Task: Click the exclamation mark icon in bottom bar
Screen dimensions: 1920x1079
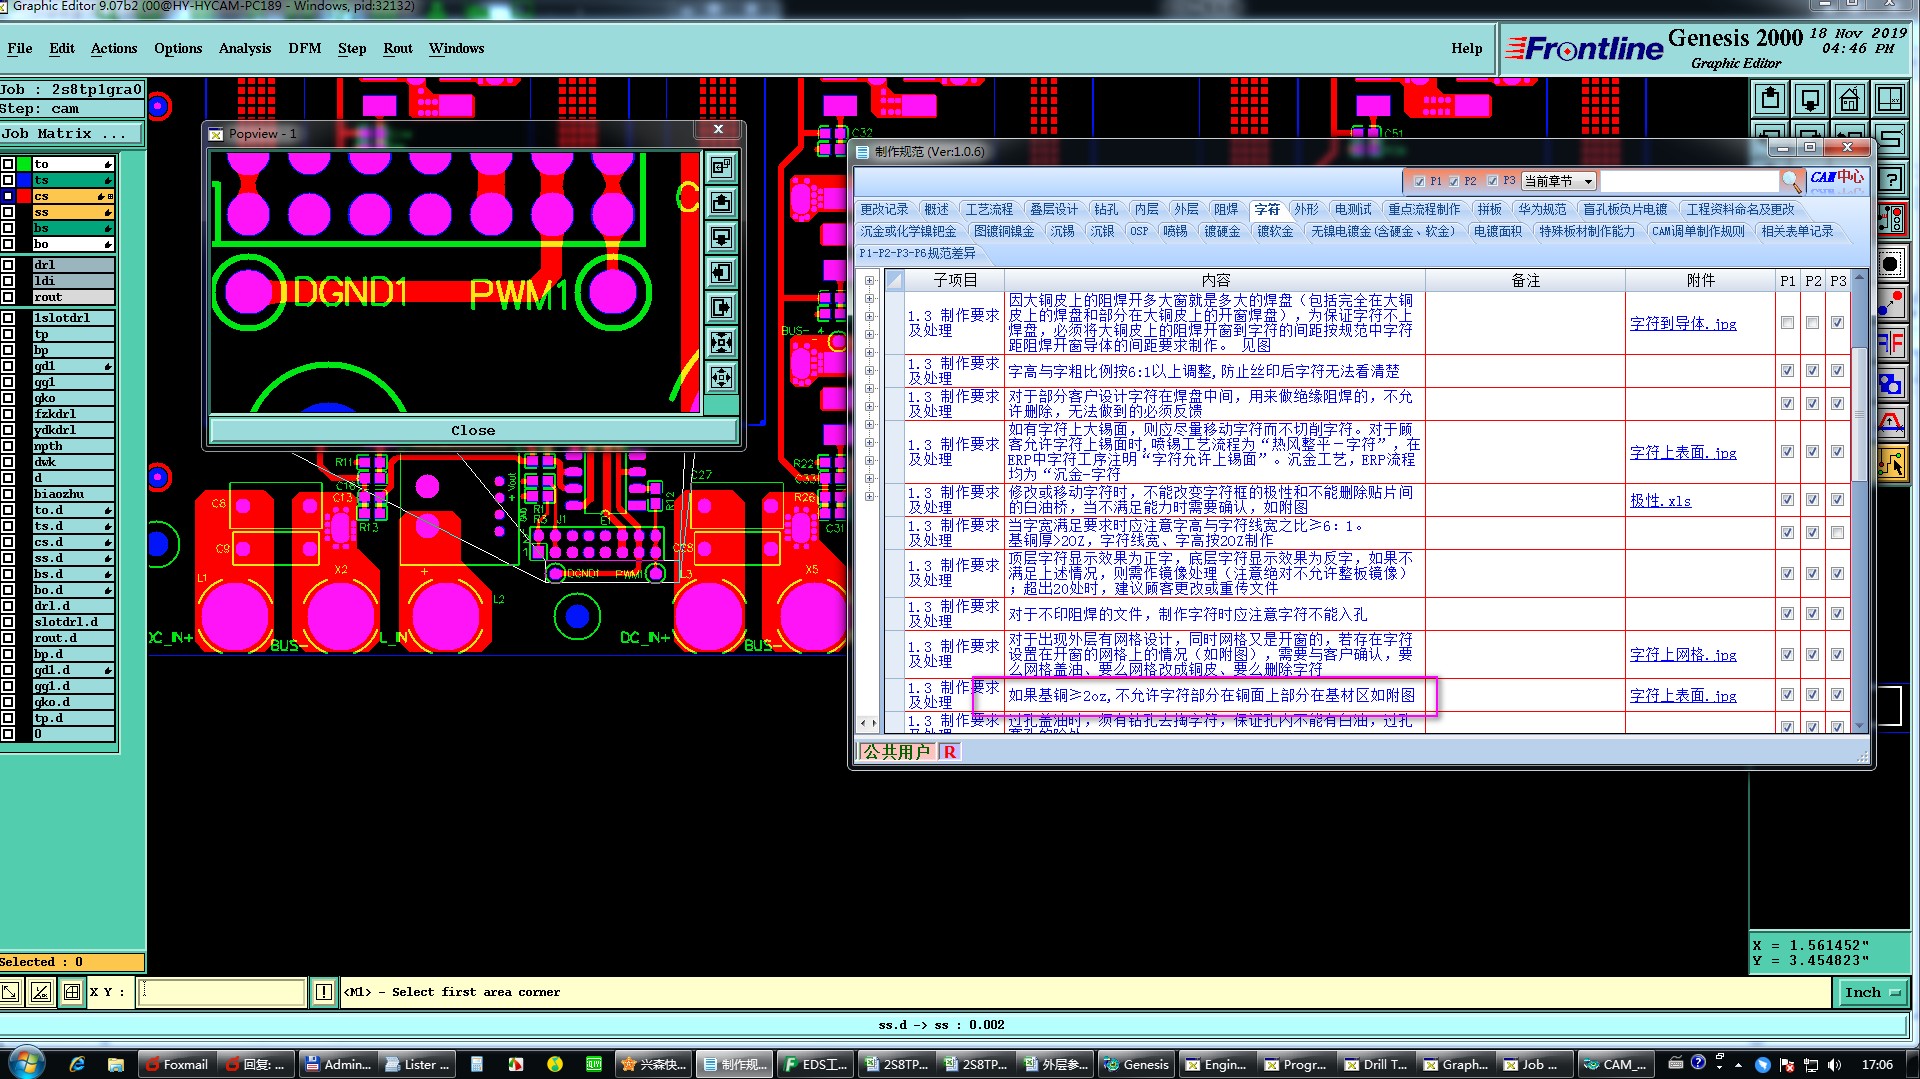Action: 323,992
